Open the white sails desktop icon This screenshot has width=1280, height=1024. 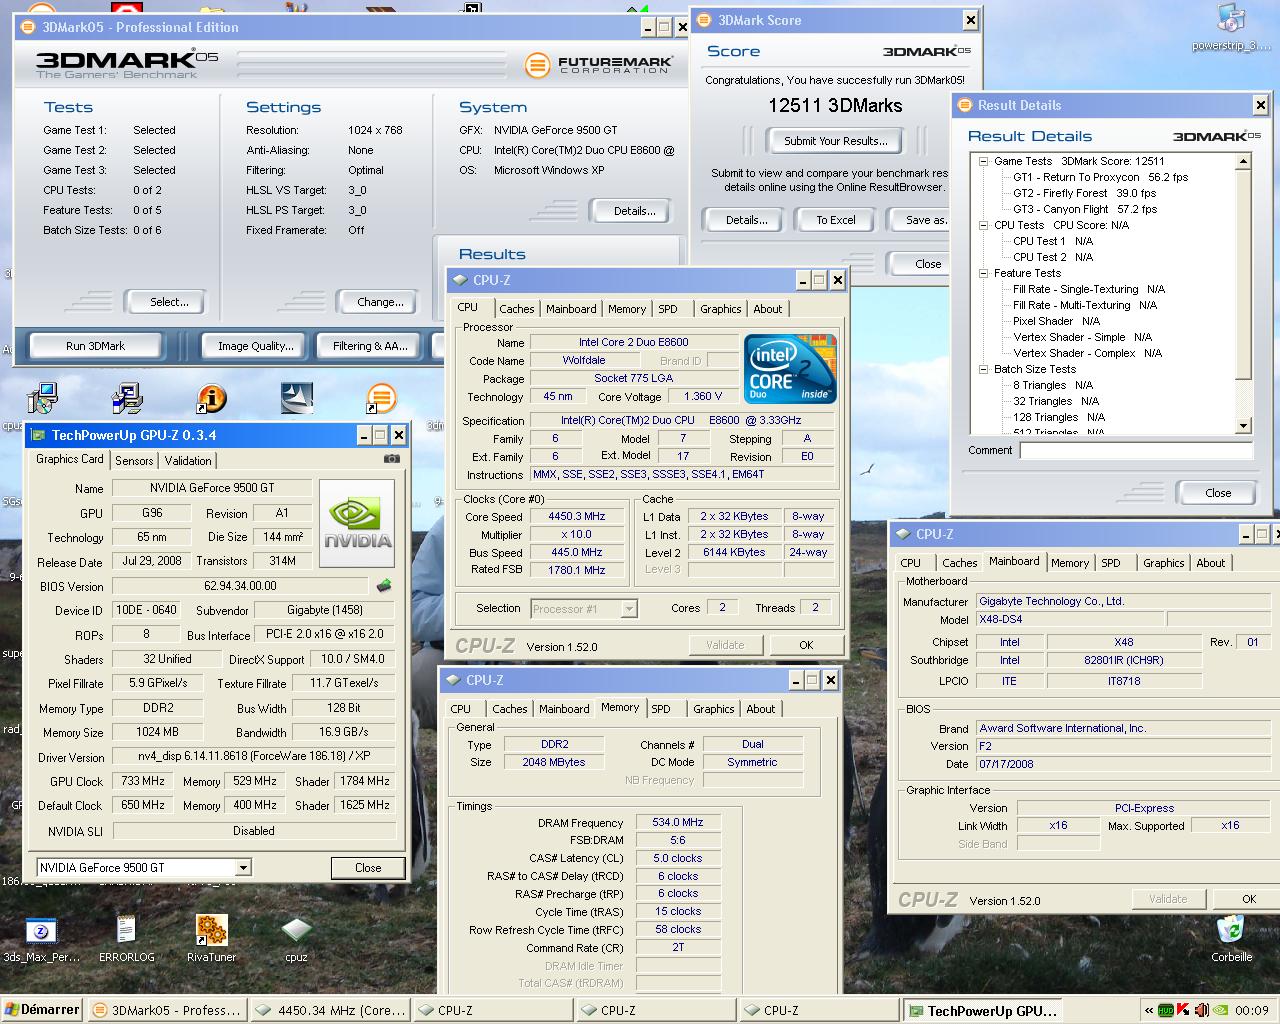coord(297,398)
